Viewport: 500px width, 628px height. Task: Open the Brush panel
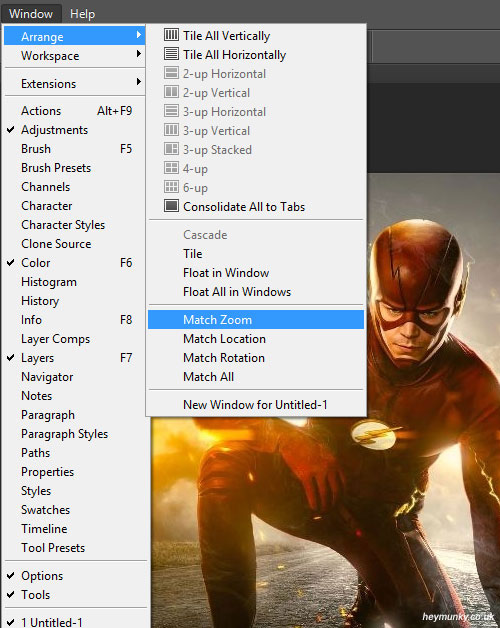click(75, 149)
